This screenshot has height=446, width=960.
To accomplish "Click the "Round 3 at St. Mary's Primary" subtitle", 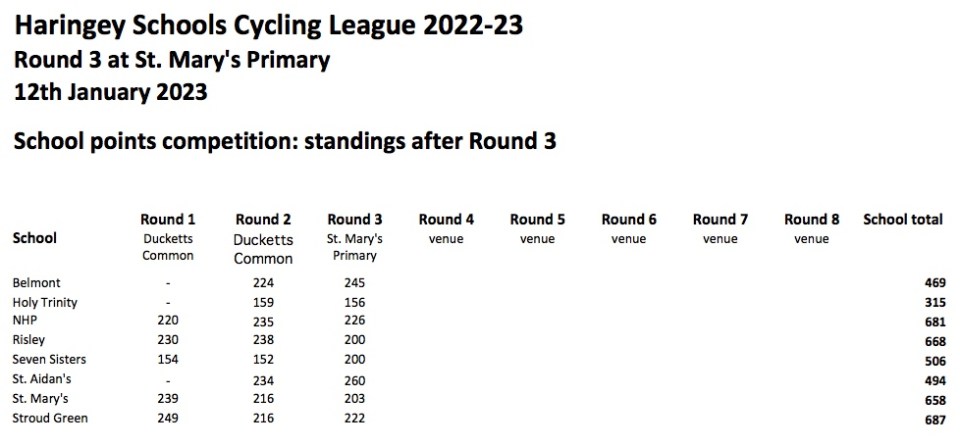I will coord(171,60).
